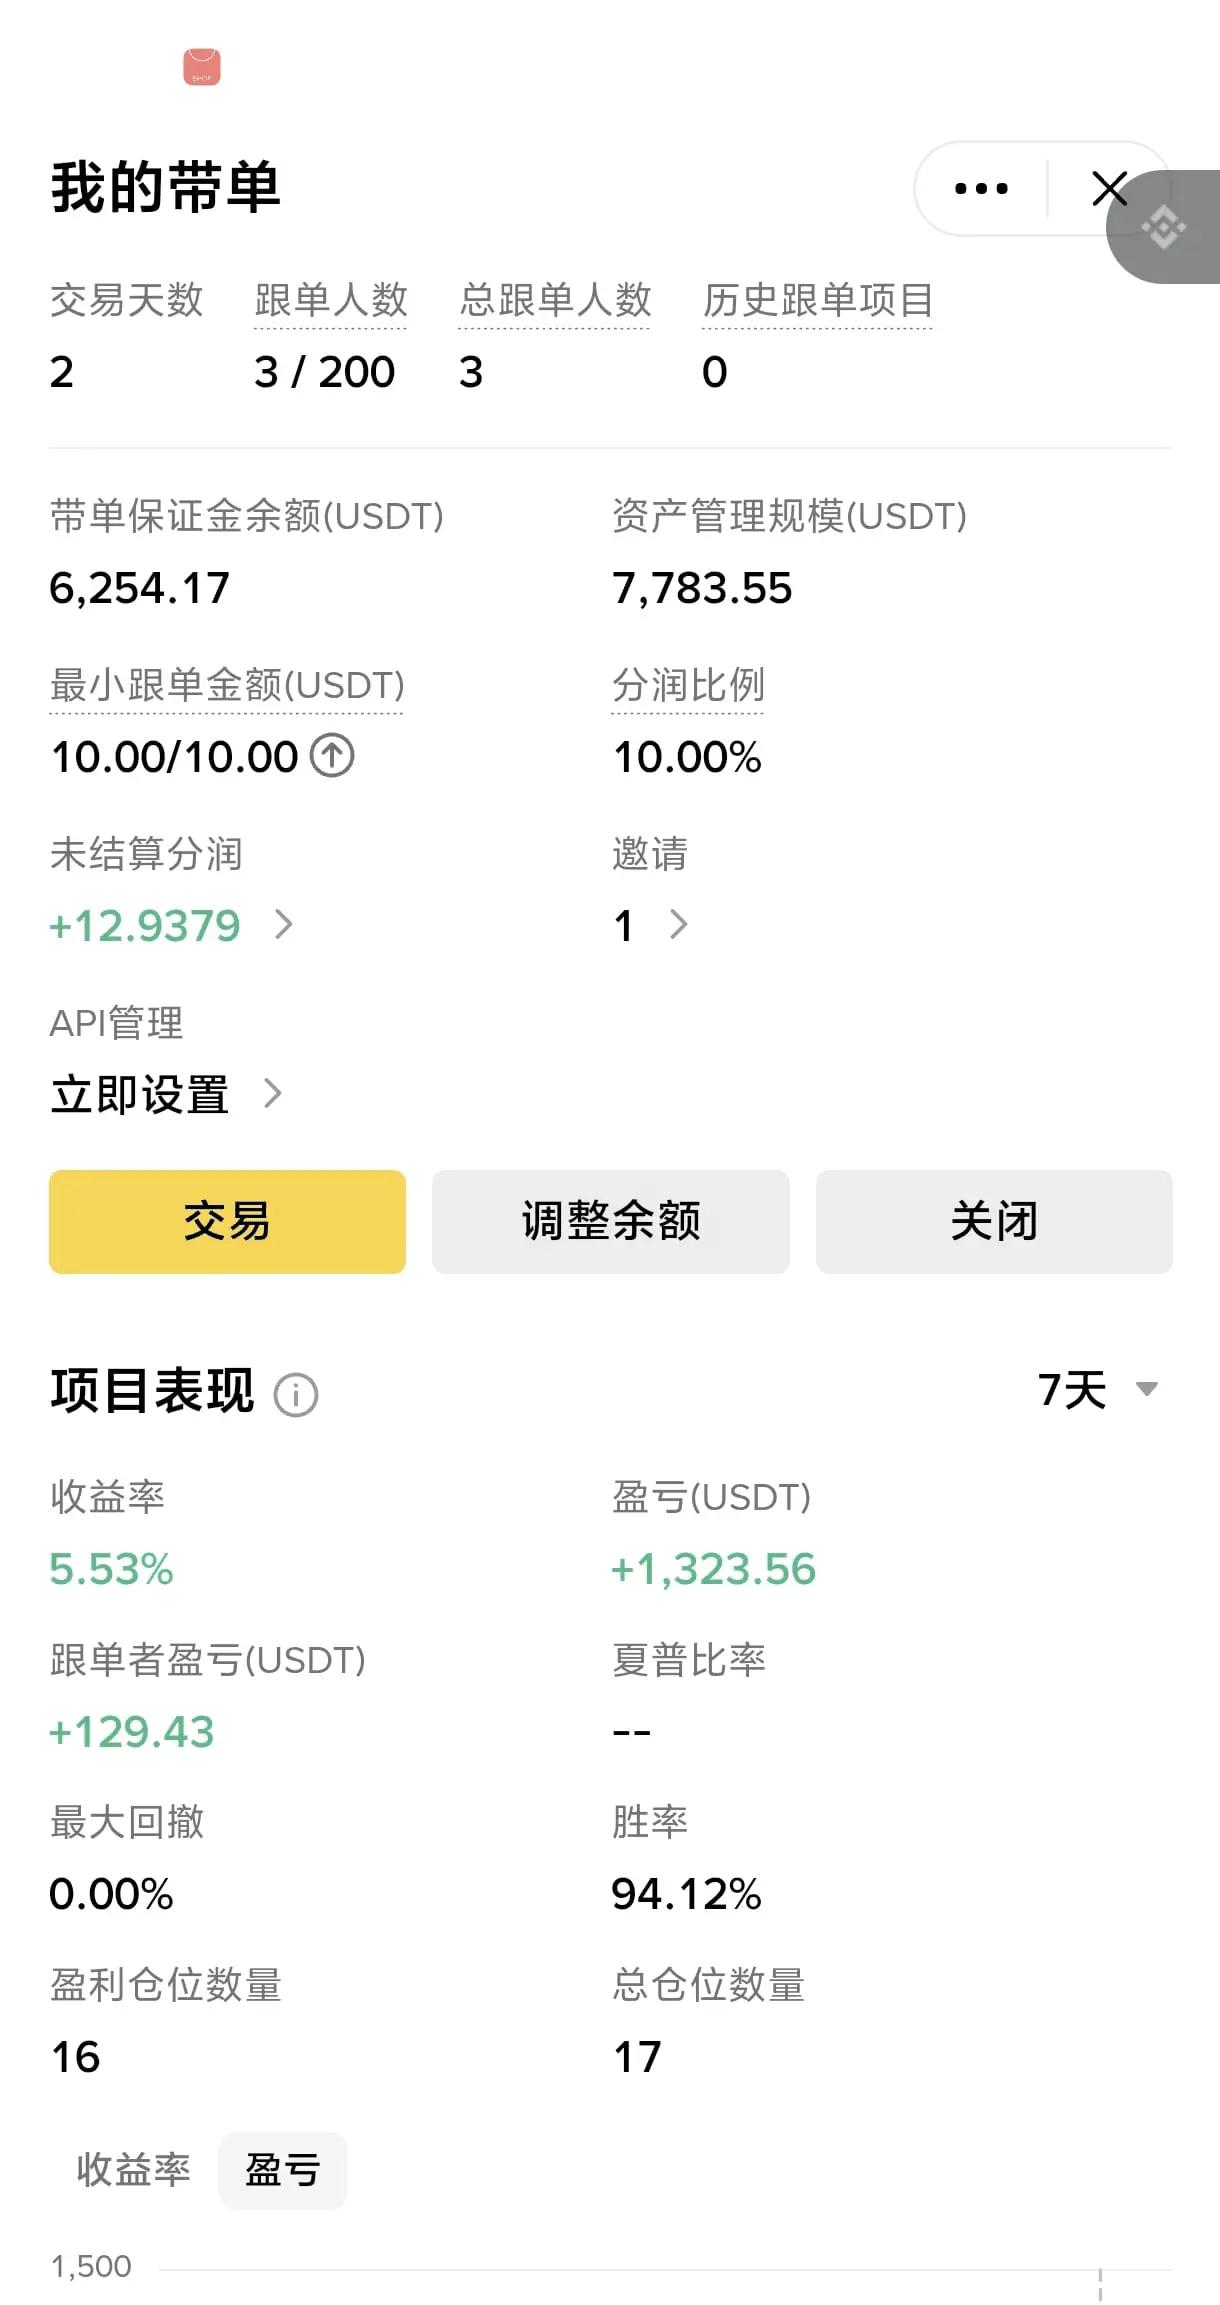This screenshot has height=2305, width=1220.
Task: Show tooltip for 最小跟单金额(USDT) label
Action: (x=227, y=685)
